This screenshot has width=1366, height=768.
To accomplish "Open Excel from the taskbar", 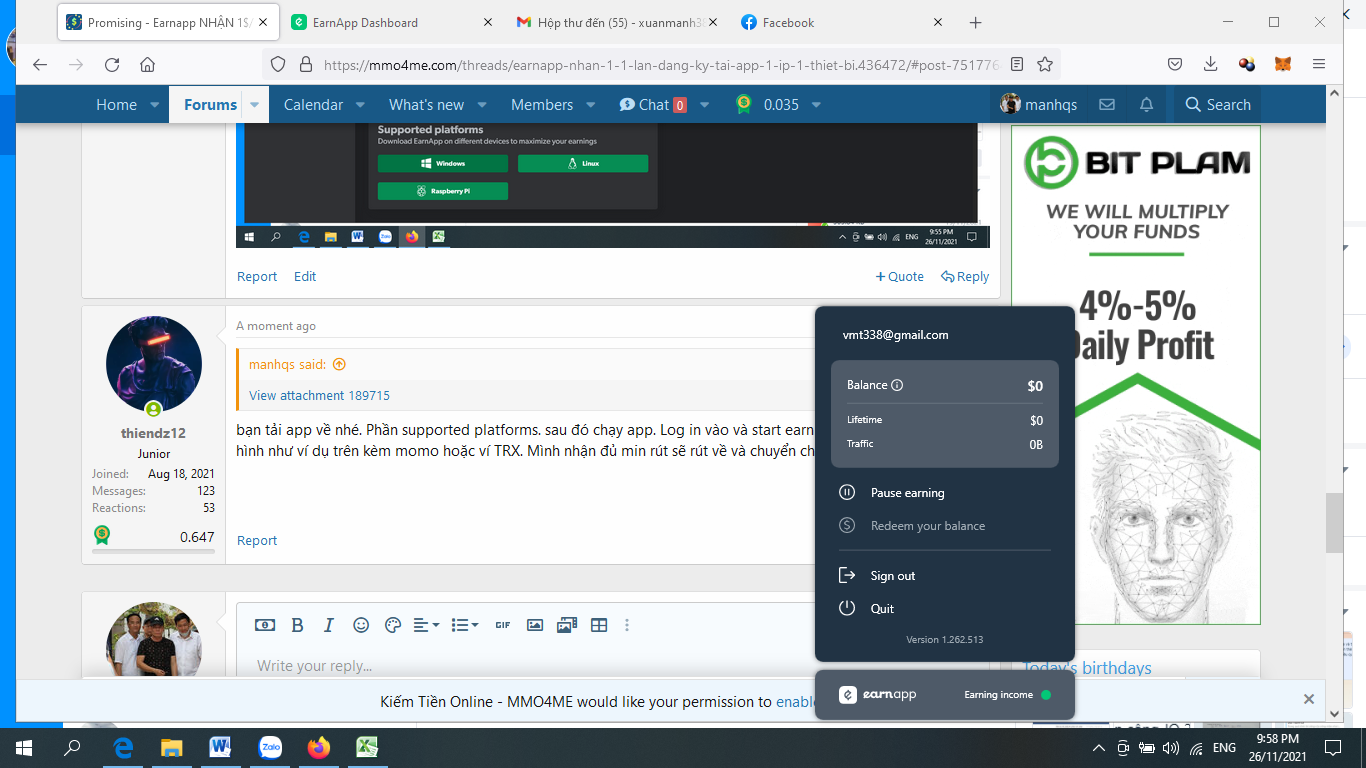I will (367, 747).
